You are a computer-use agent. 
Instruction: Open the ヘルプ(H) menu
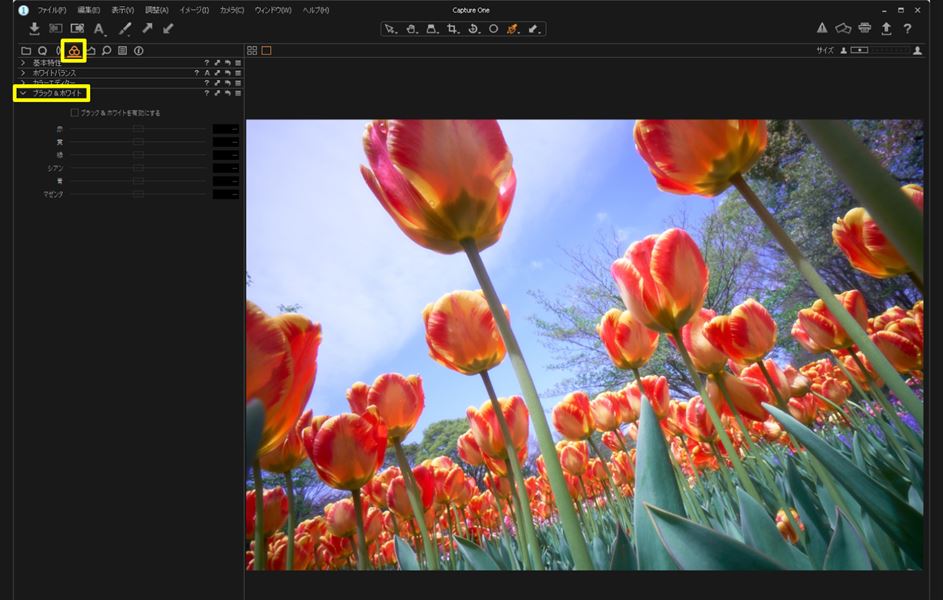(316, 10)
